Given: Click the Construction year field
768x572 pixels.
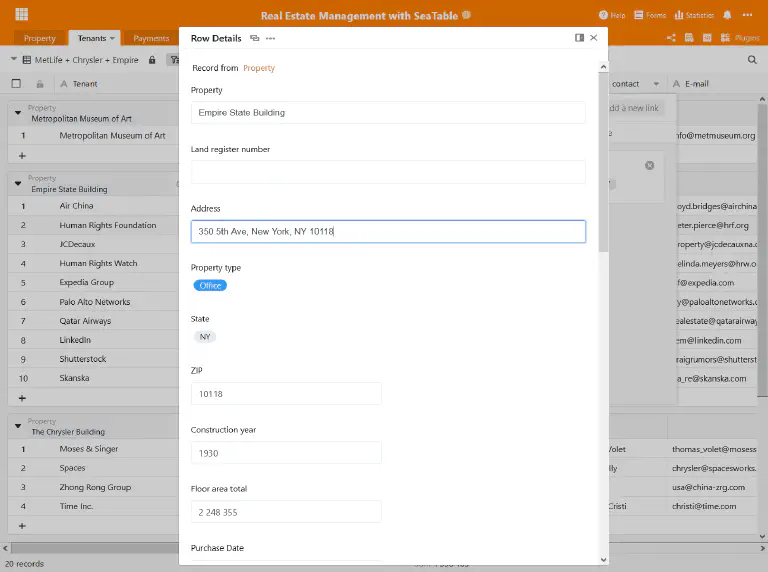Looking at the screenshot, I should click(x=286, y=453).
